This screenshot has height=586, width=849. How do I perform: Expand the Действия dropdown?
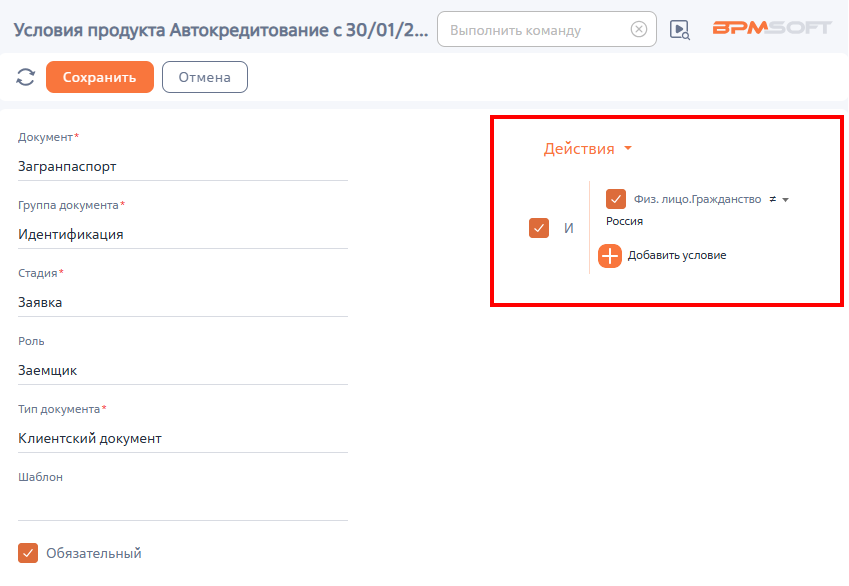tap(588, 149)
